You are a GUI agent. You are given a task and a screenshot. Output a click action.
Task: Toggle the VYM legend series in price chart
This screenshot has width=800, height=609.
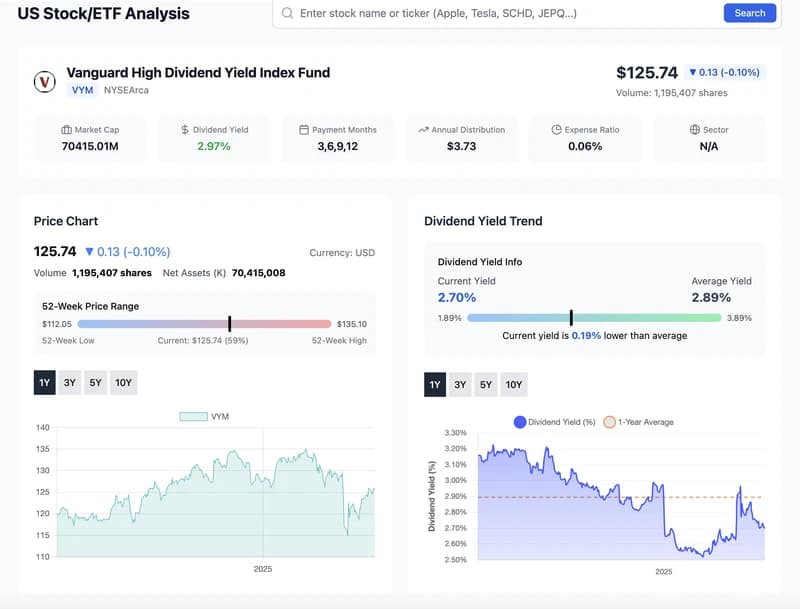(204, 416)
